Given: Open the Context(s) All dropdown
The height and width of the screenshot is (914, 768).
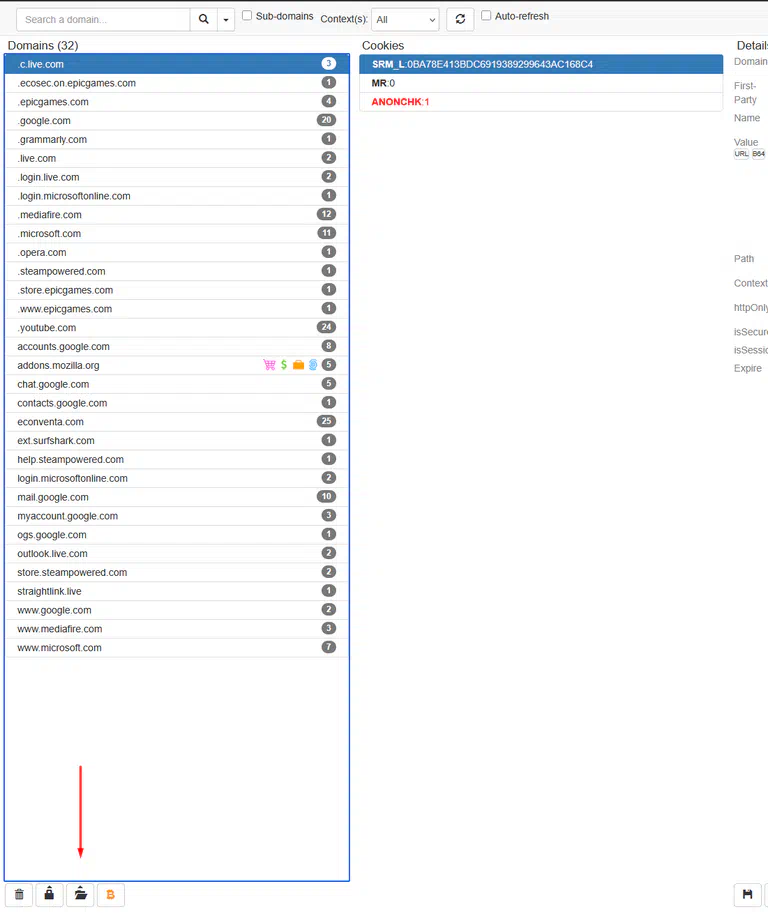Looking at the screenshot, I should tap(405, 19).
